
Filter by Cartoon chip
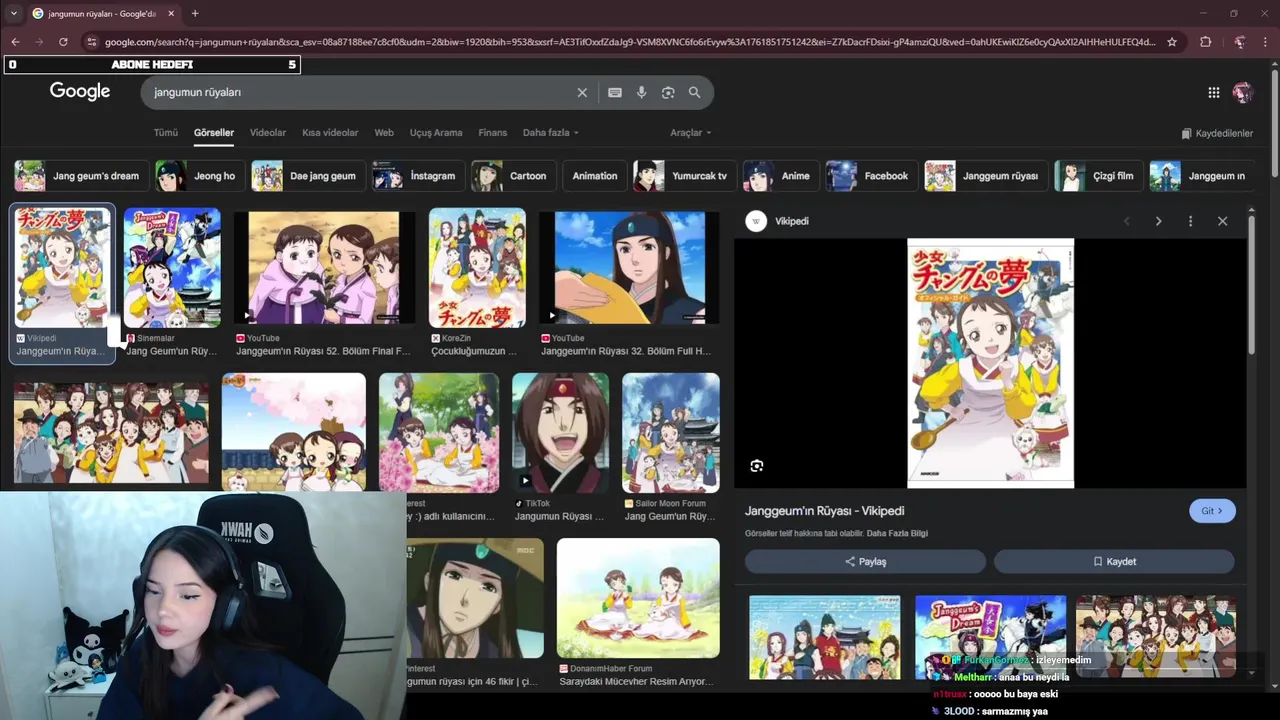(x=514, y=176)
